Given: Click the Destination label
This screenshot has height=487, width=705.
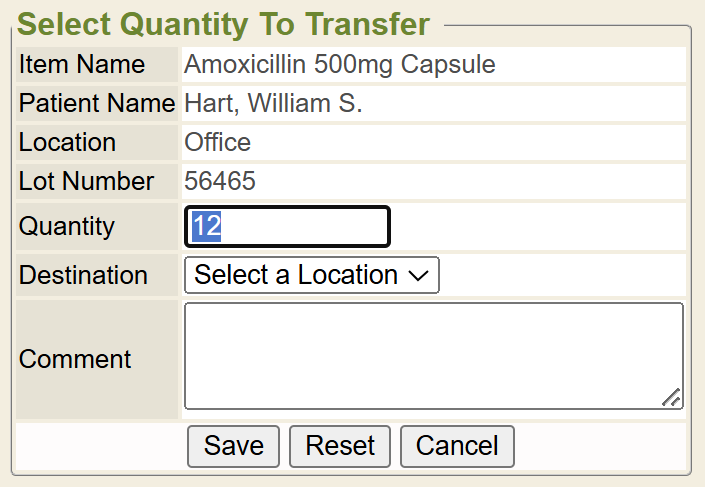Looking at the screenshot, I should coord(83,275).
